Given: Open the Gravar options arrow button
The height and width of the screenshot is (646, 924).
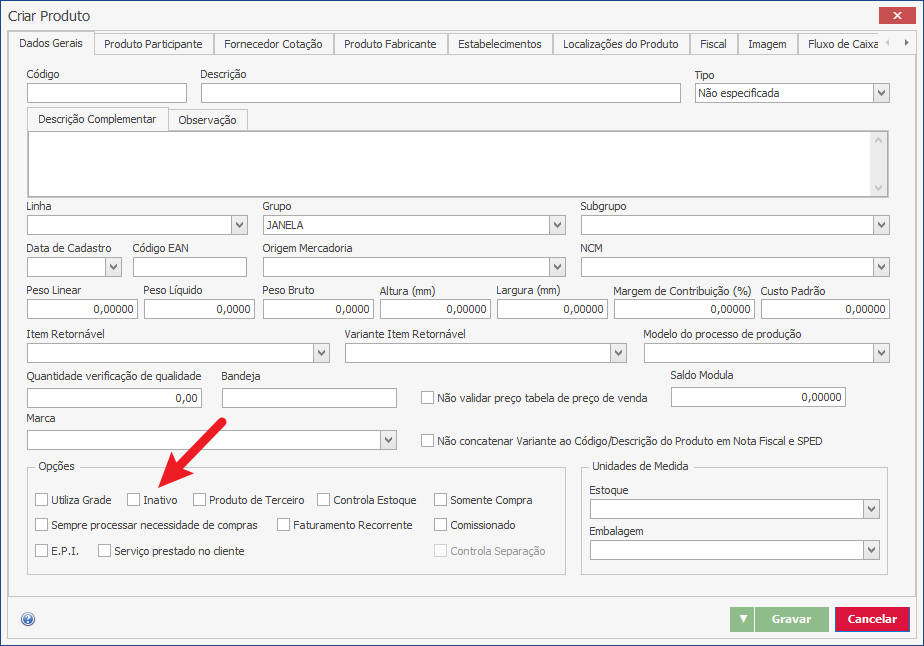Looking at the screenshot, I should (x=742, y=619).
